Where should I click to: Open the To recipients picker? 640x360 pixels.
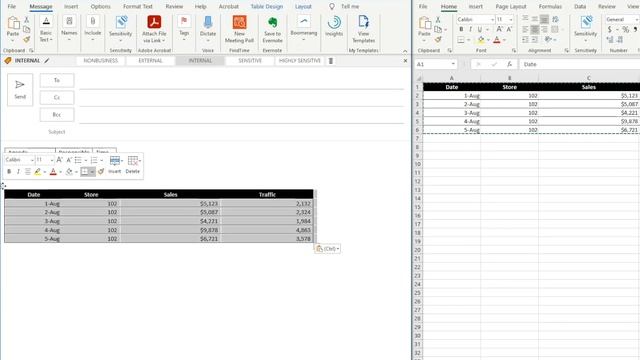[57, 80]
